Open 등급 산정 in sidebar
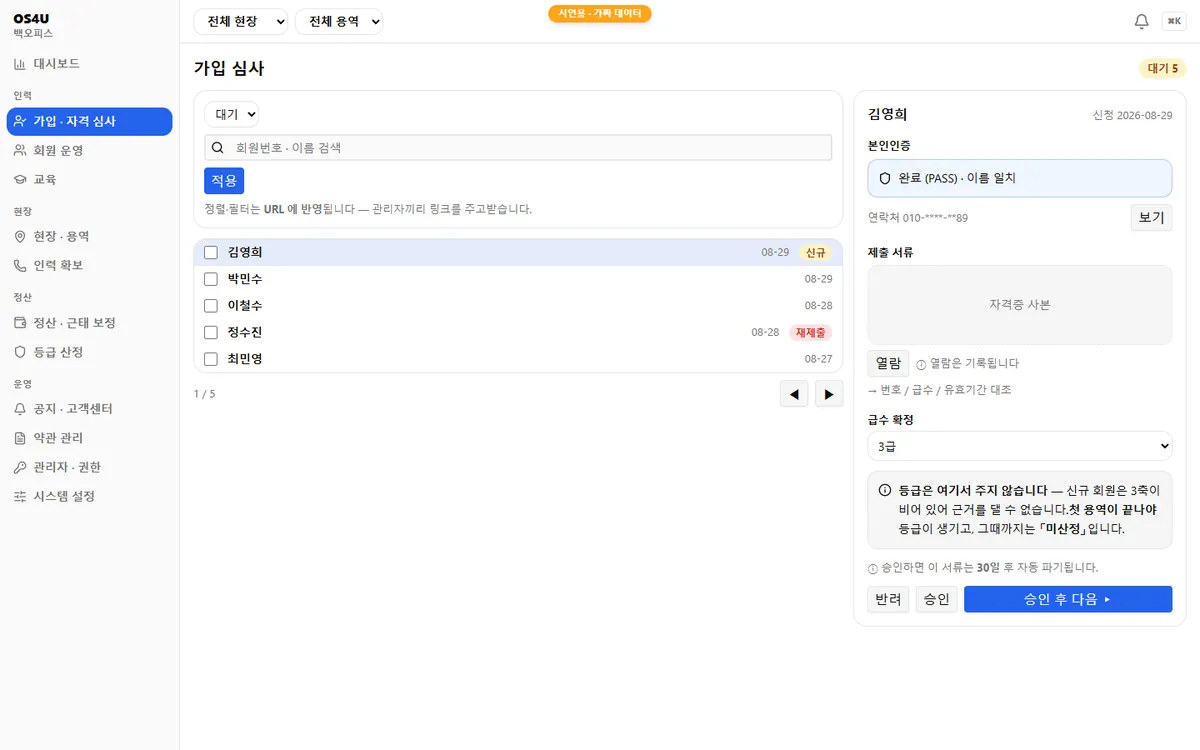Image resolution: width=1200 pixels, height=750 pixels. click(x=89, y=352)
